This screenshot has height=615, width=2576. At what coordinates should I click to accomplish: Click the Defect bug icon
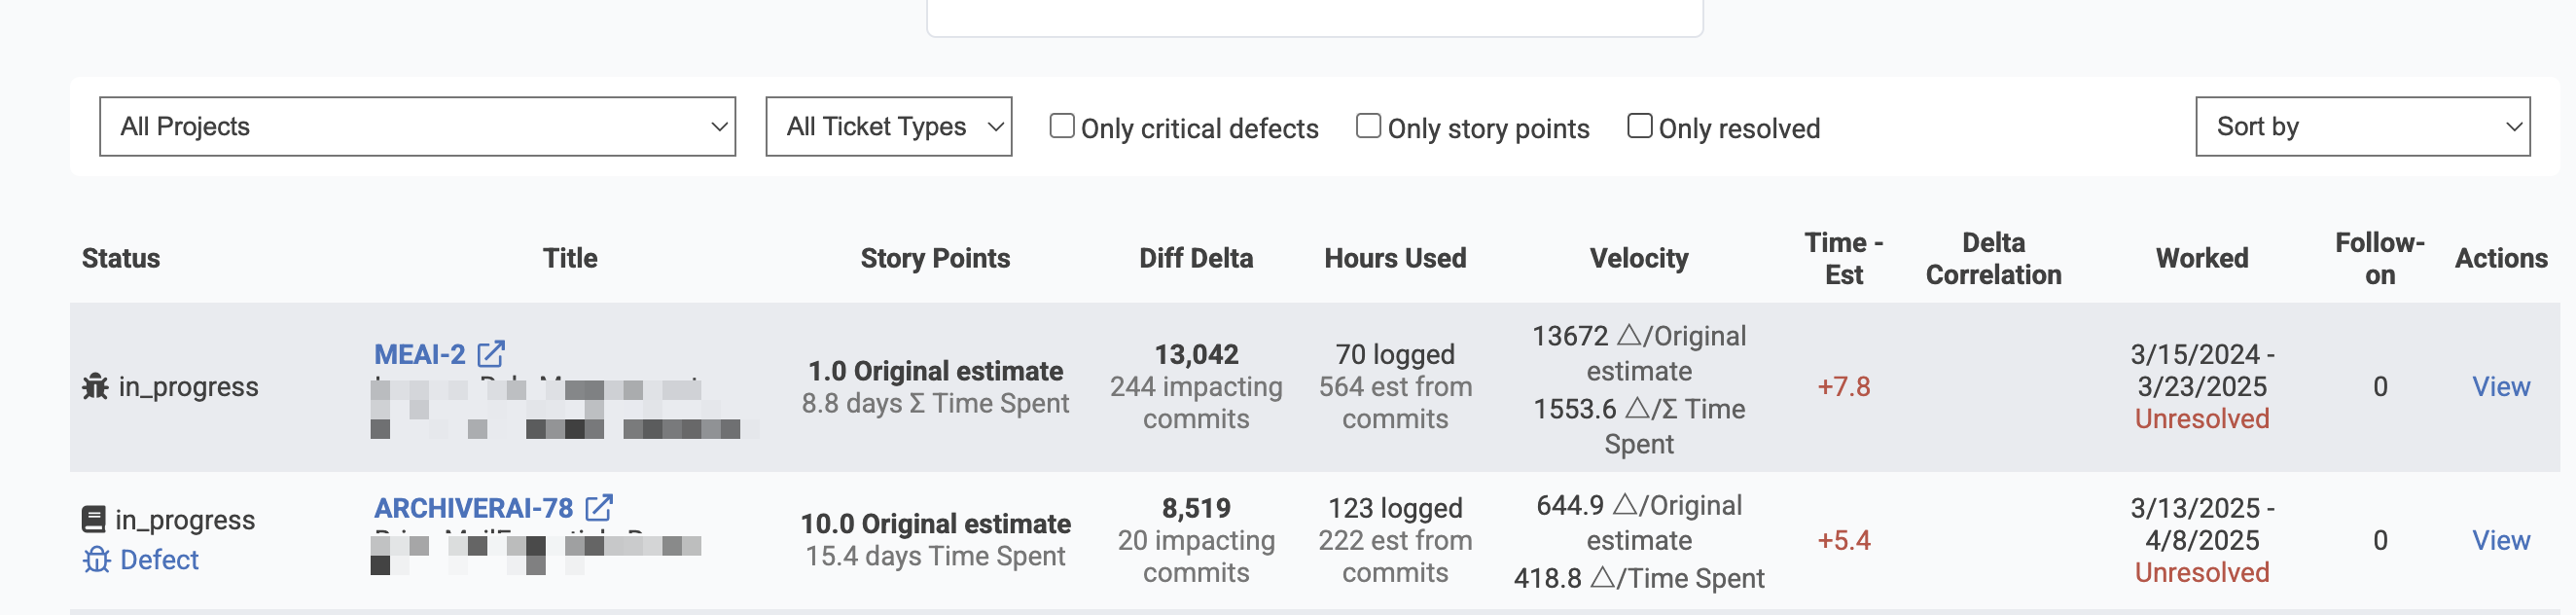point(96,560)
